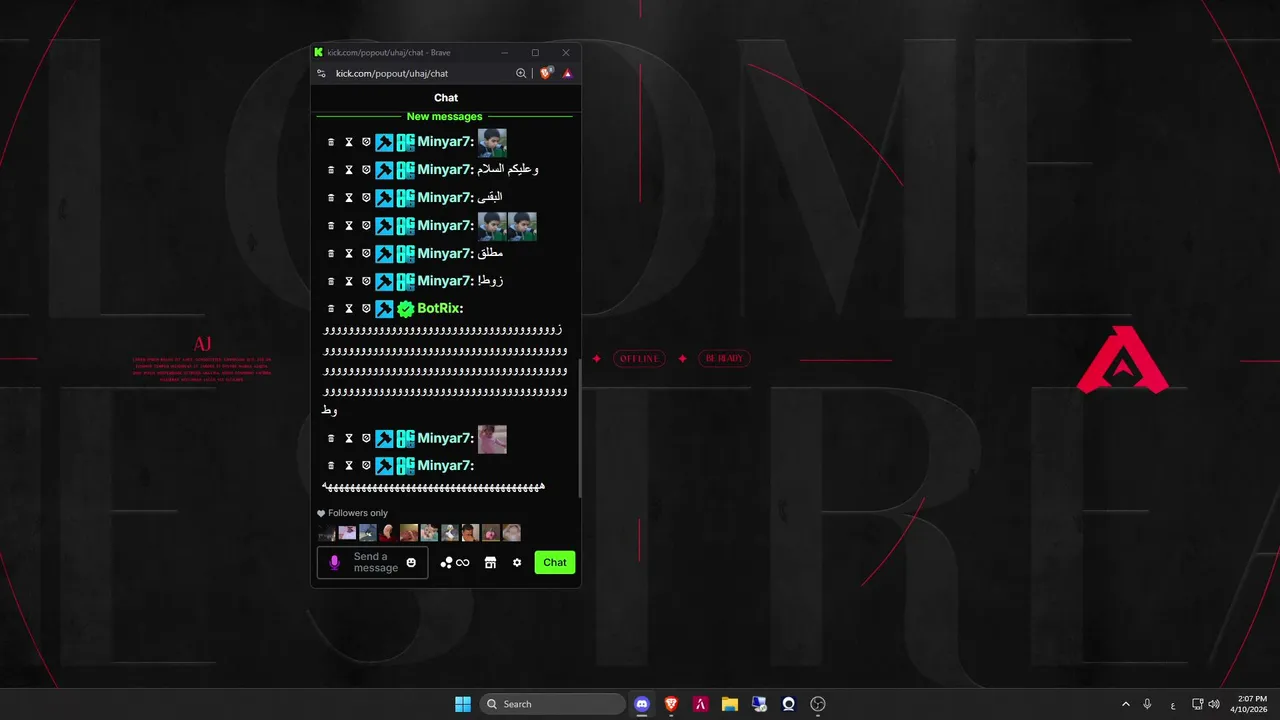Show hidden tray icons chevron
The height and width of the screenshot is (720, 1280).
(x=1126, y=704)
